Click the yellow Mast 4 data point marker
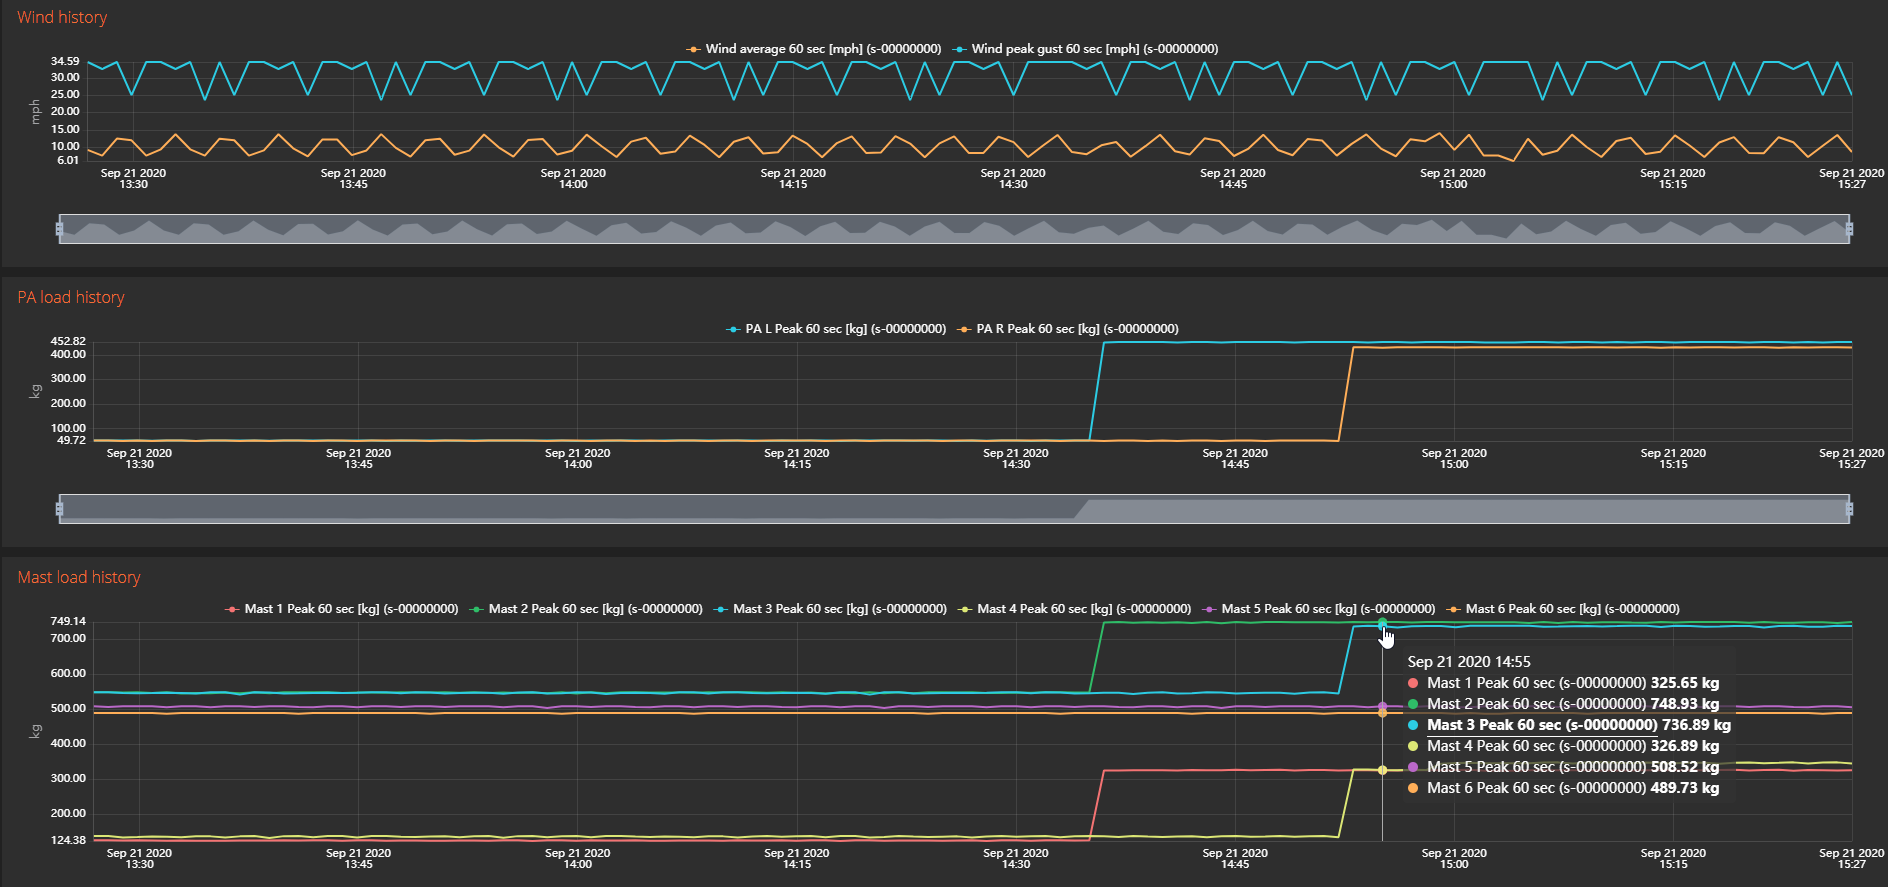The image size is (1888, 887). pos(1383,770)
